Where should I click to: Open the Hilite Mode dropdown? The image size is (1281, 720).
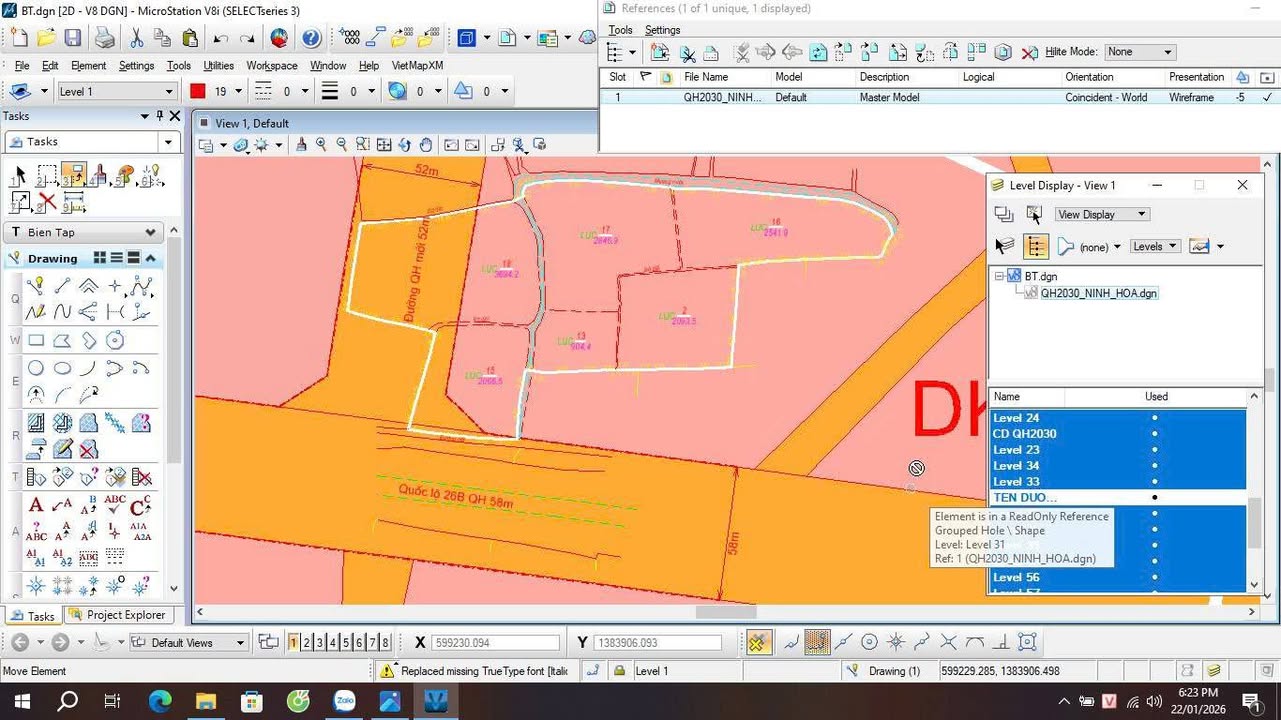click(x=1139, y=52)
